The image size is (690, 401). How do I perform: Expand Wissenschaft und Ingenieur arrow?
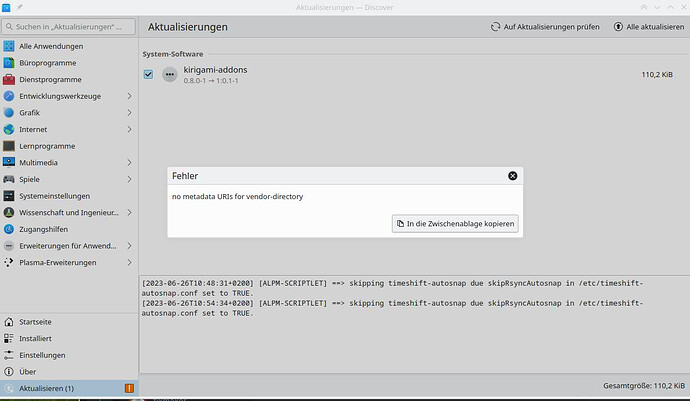click(129, 213)
